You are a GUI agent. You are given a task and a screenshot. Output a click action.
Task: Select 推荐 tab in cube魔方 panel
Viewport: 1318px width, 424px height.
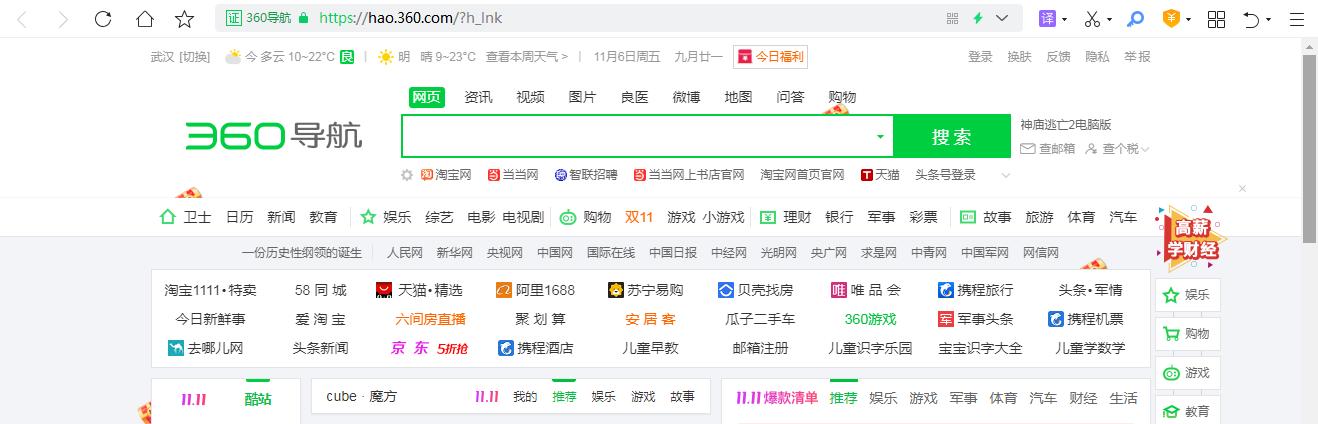[x=564, y=397]
